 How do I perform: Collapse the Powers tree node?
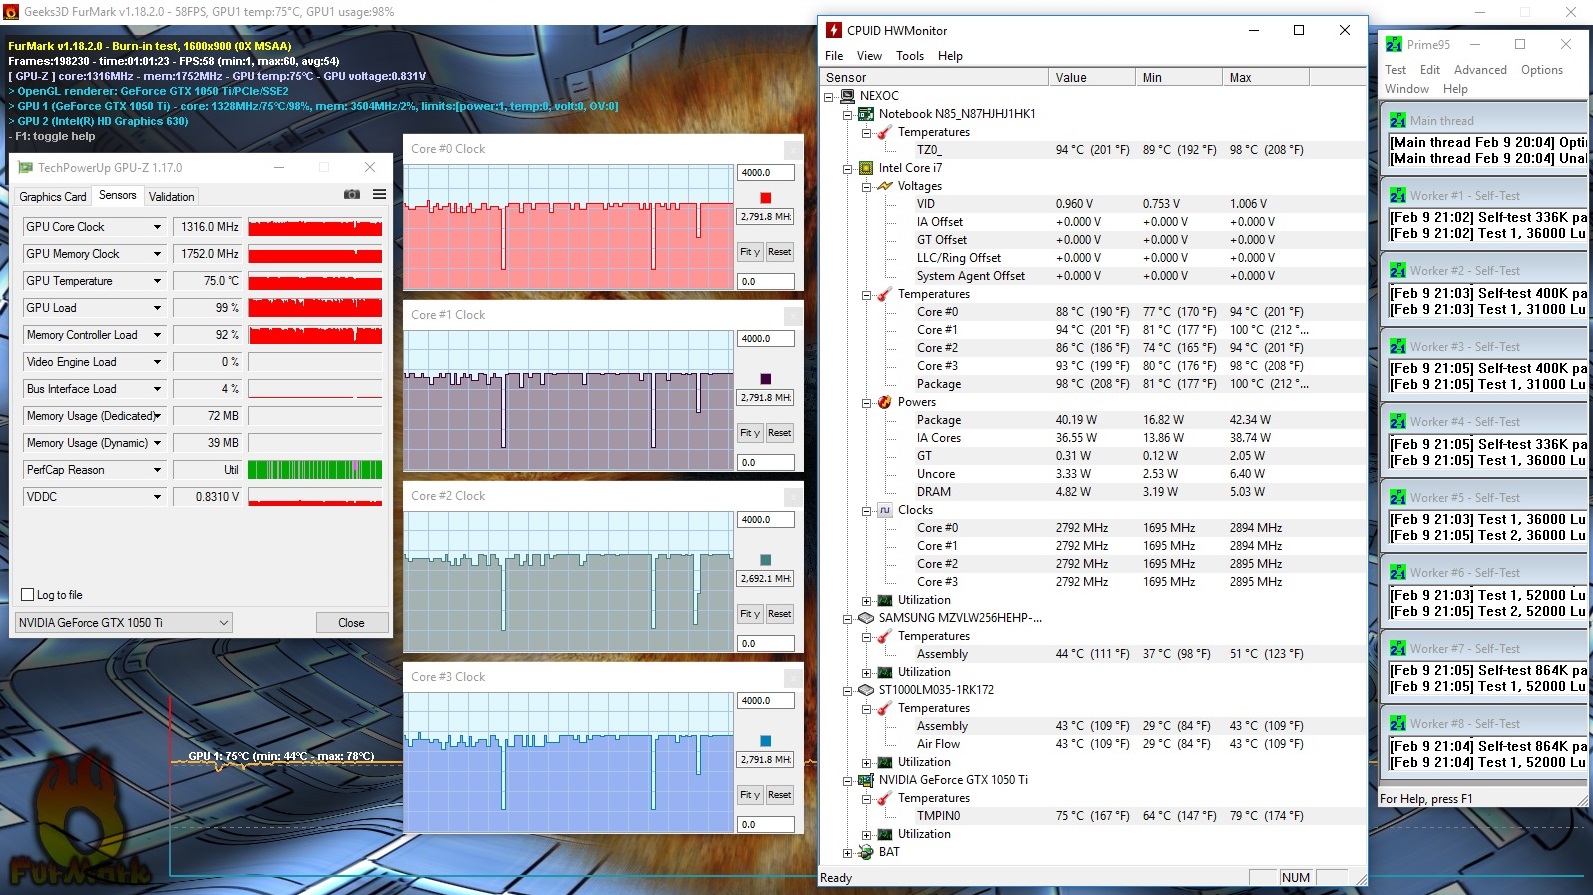click(x=866, y=403)
